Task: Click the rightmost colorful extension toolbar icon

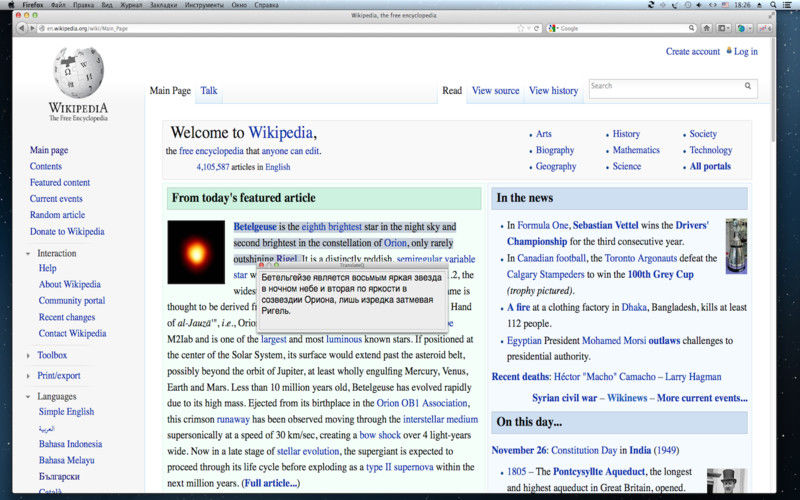Action: click(765, 29)
